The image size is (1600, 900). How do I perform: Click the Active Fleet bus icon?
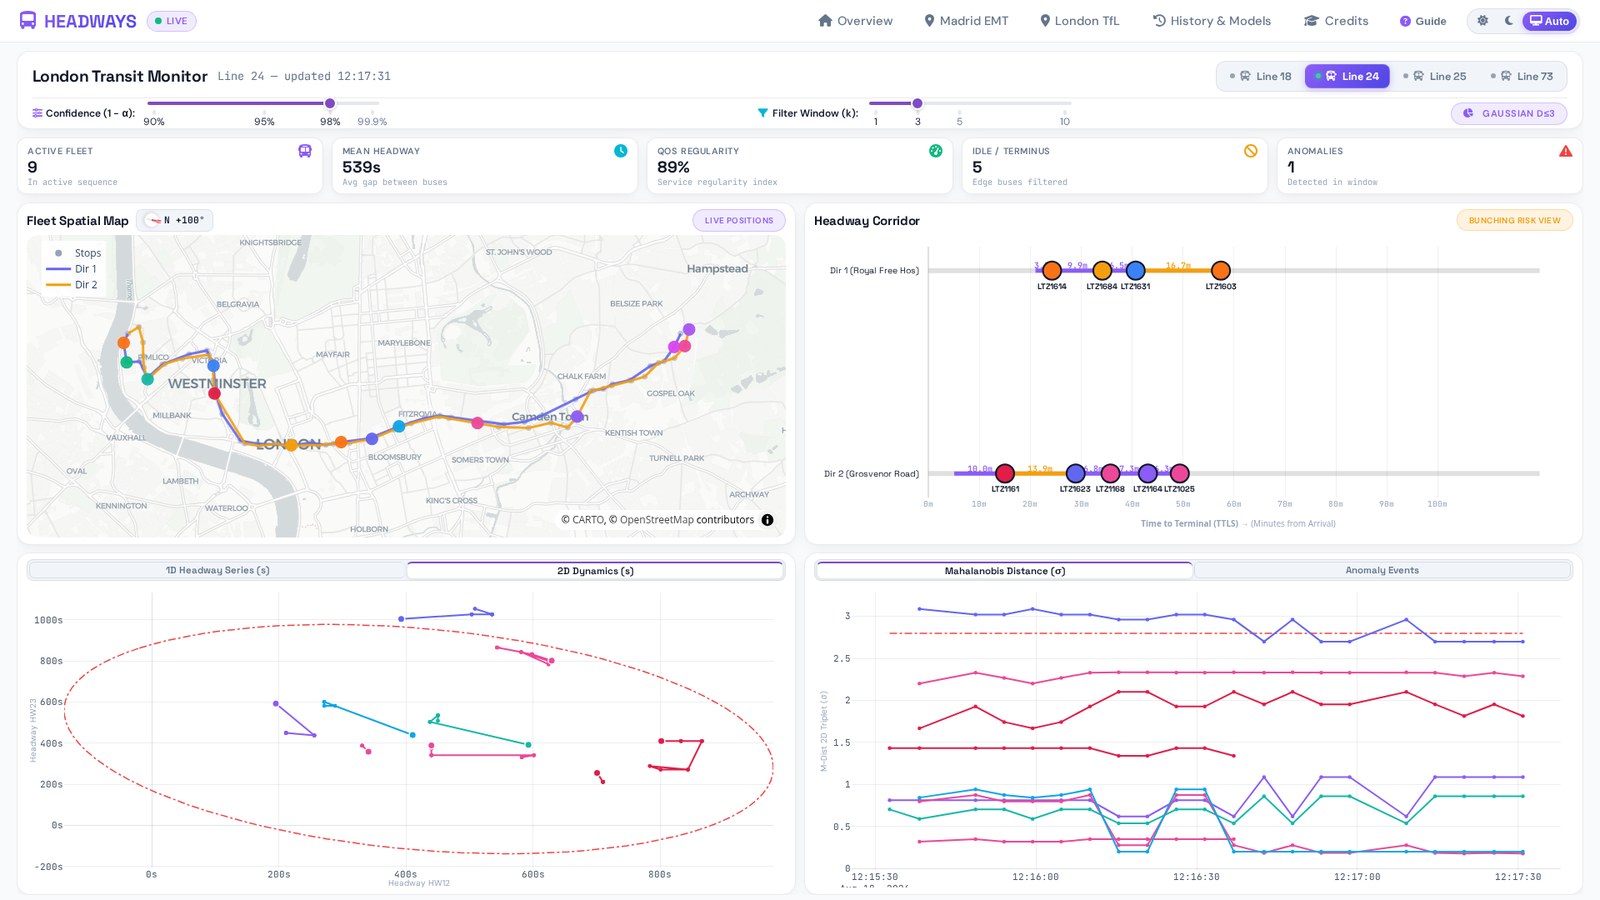point(305,151)
